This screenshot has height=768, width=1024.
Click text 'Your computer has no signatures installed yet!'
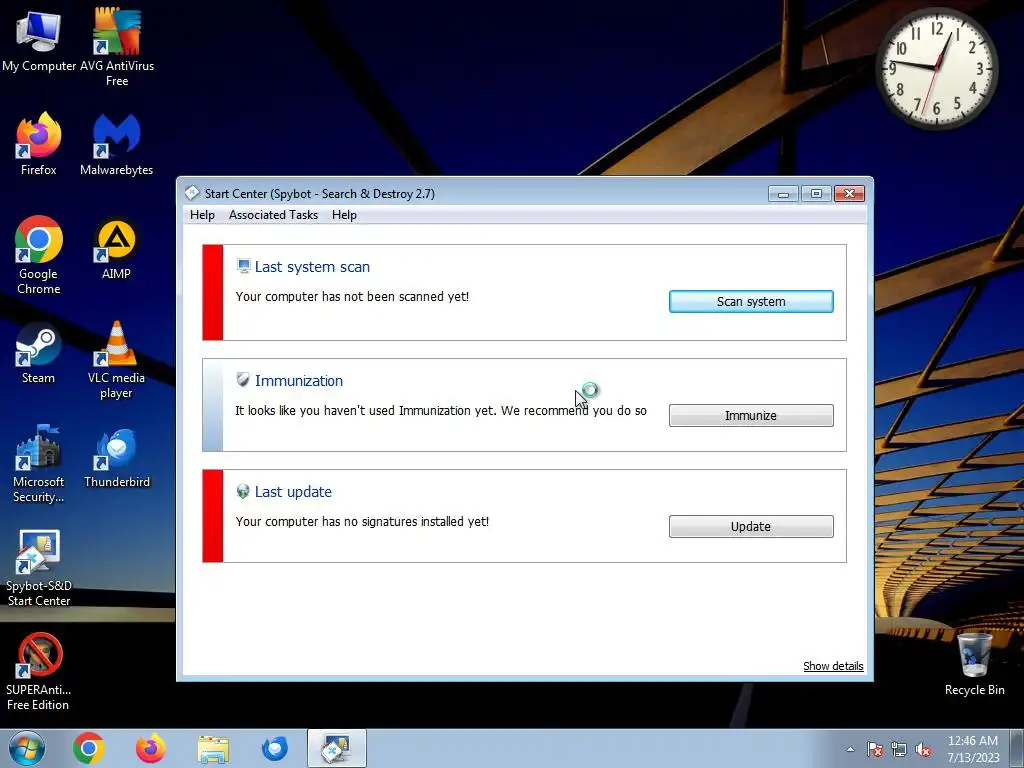point(362,522)
